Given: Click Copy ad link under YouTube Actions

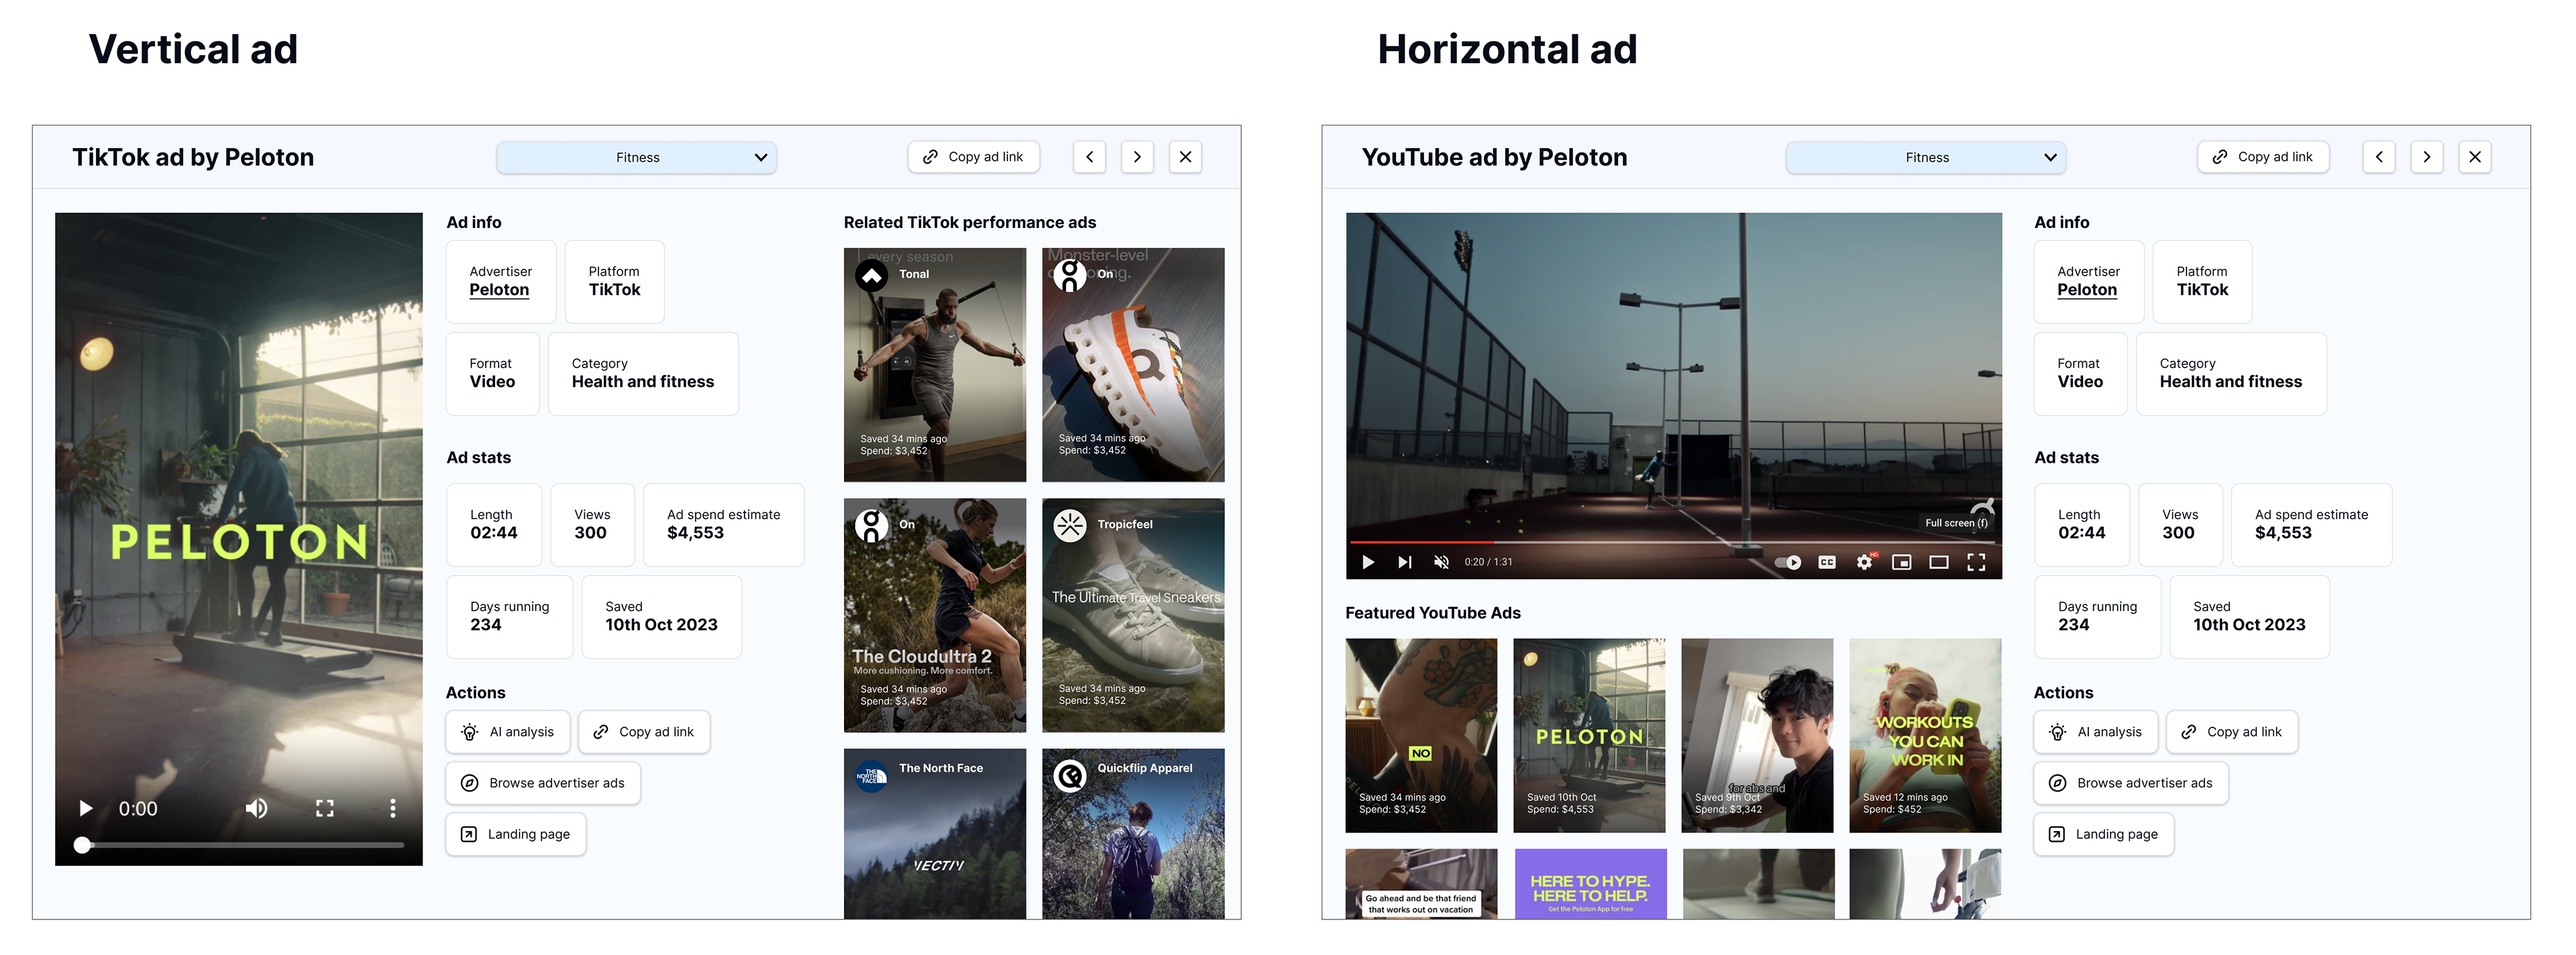Looking at the screenshot, I should (x=2232, y=732).
